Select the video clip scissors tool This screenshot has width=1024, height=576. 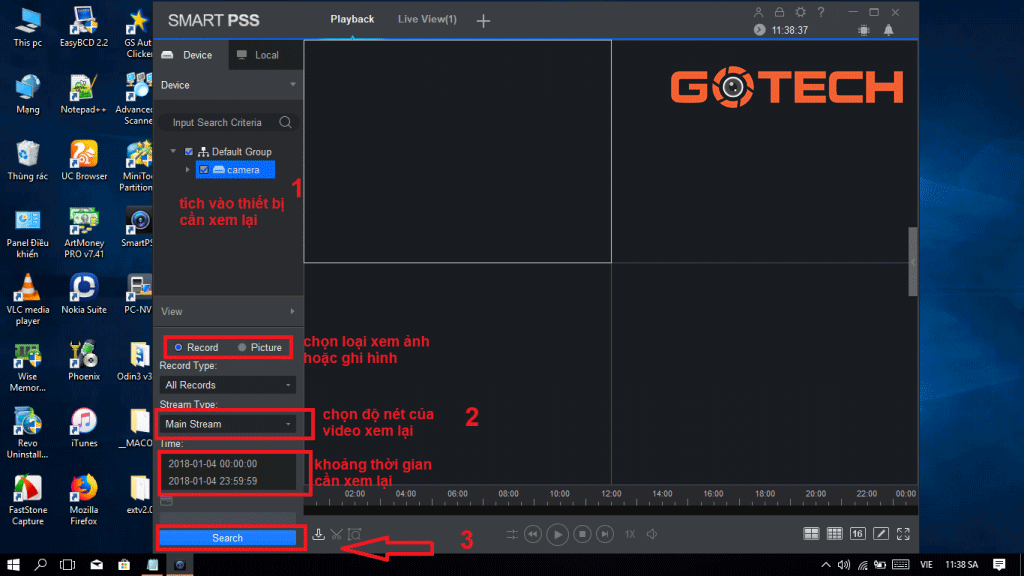point(336,533)
